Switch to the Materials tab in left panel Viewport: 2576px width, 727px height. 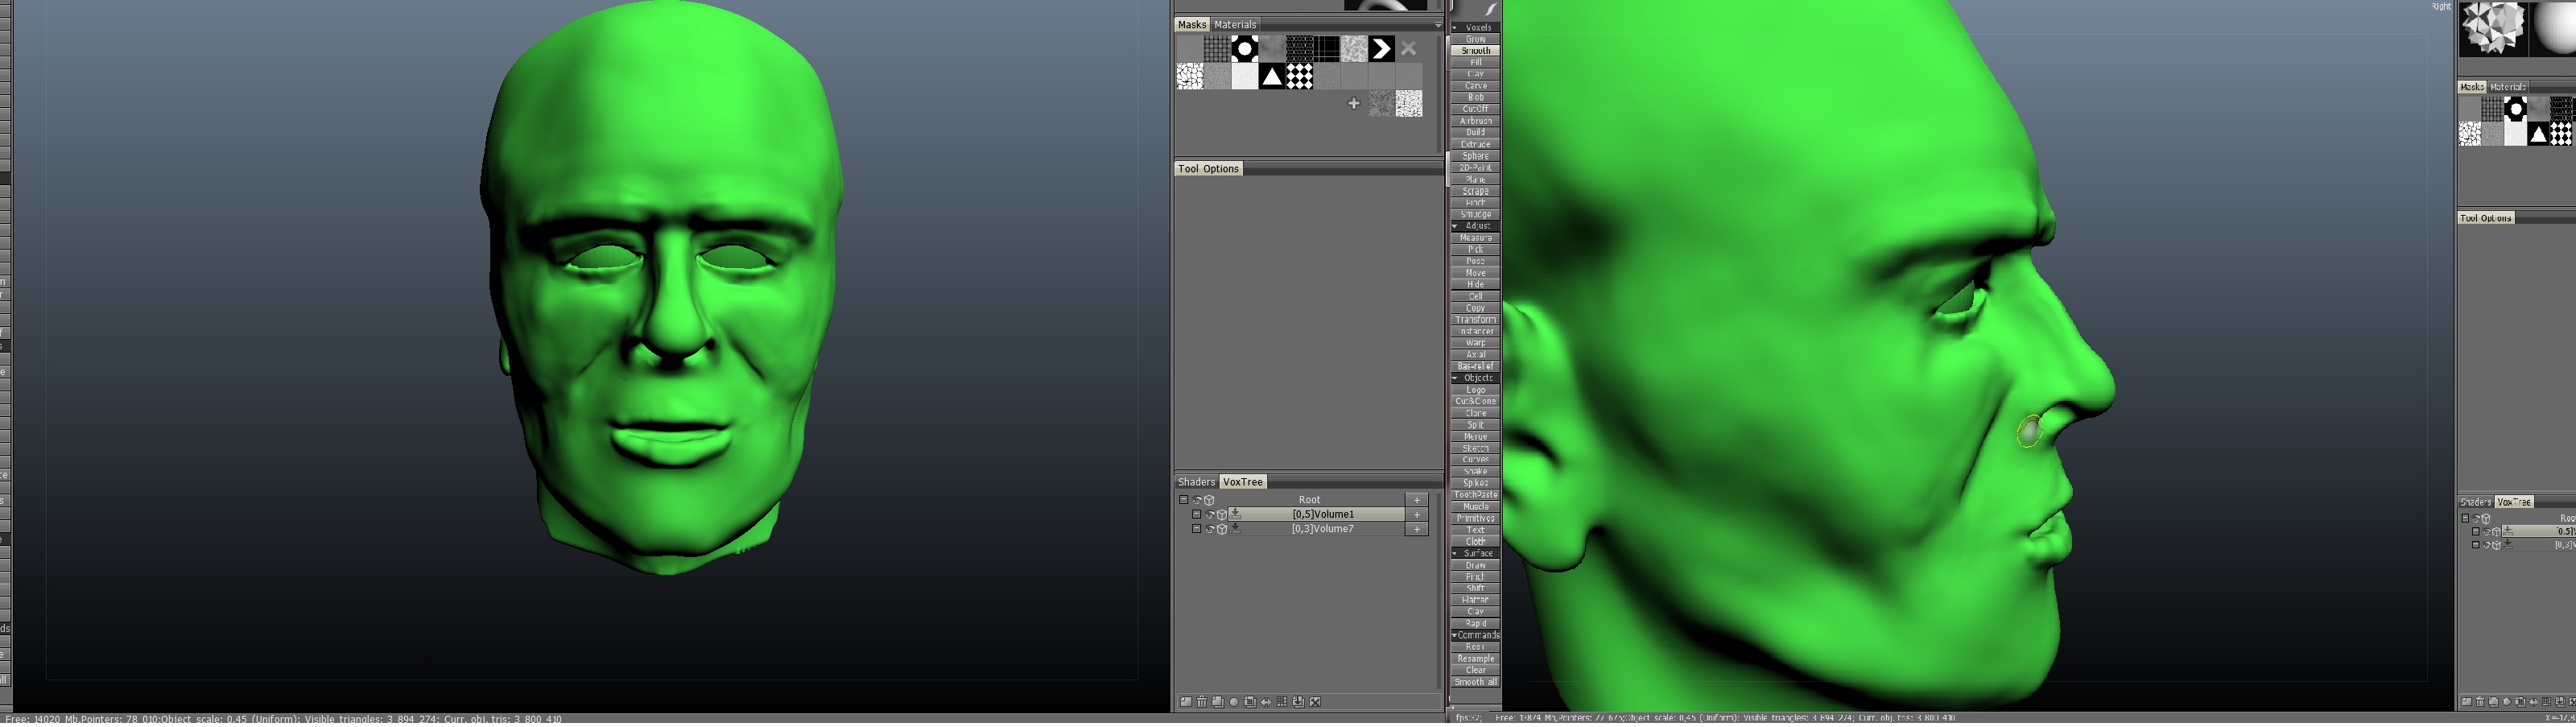[x=1235, y=25]
